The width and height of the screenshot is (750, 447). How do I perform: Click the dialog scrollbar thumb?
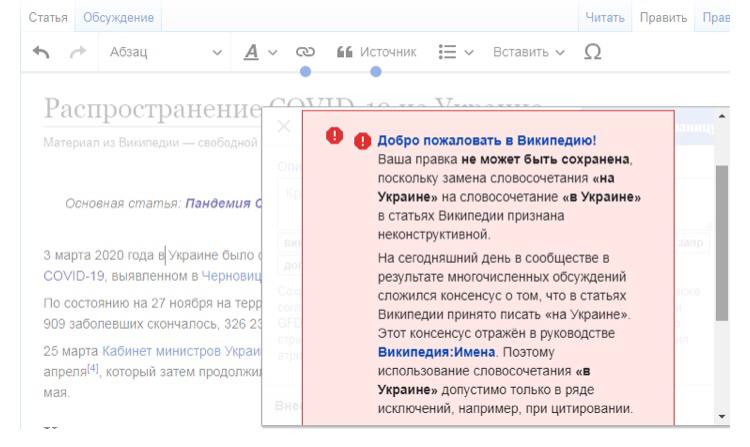pos(722,243)
